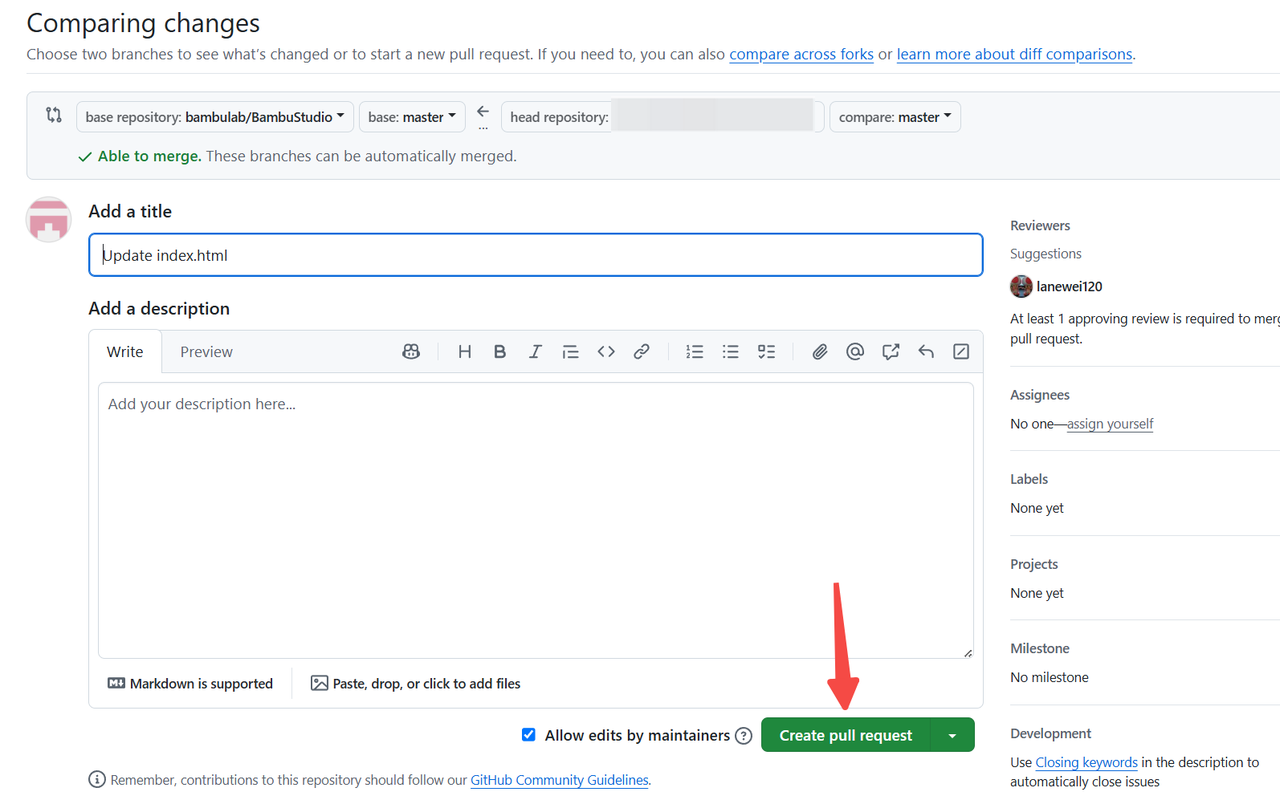
Task: Open the GitHub Community Guidelines link
Action: pos(559,780)
